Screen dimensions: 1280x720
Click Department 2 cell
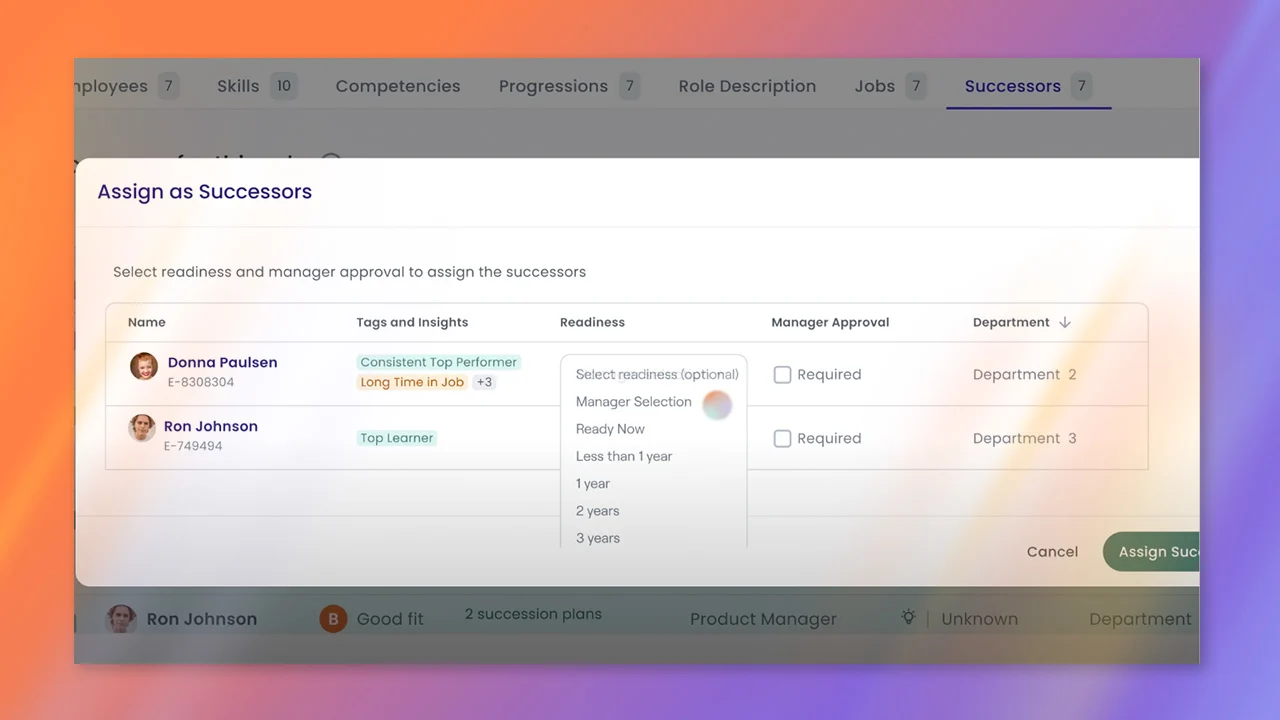1025,374
